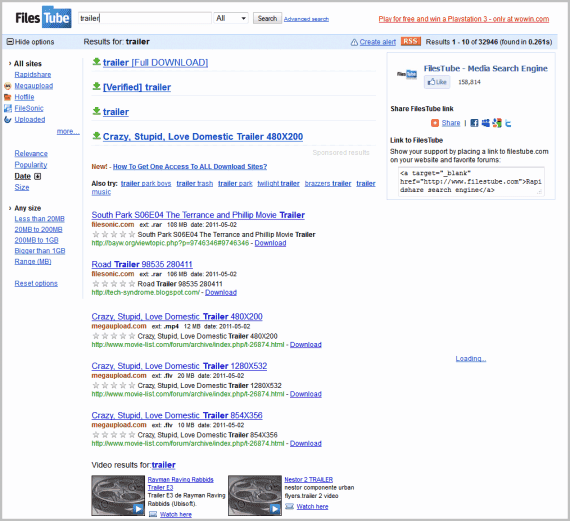Screen dimensions: 570x521
Task: Select the Range (MB) size option
Action: [33, 261]
